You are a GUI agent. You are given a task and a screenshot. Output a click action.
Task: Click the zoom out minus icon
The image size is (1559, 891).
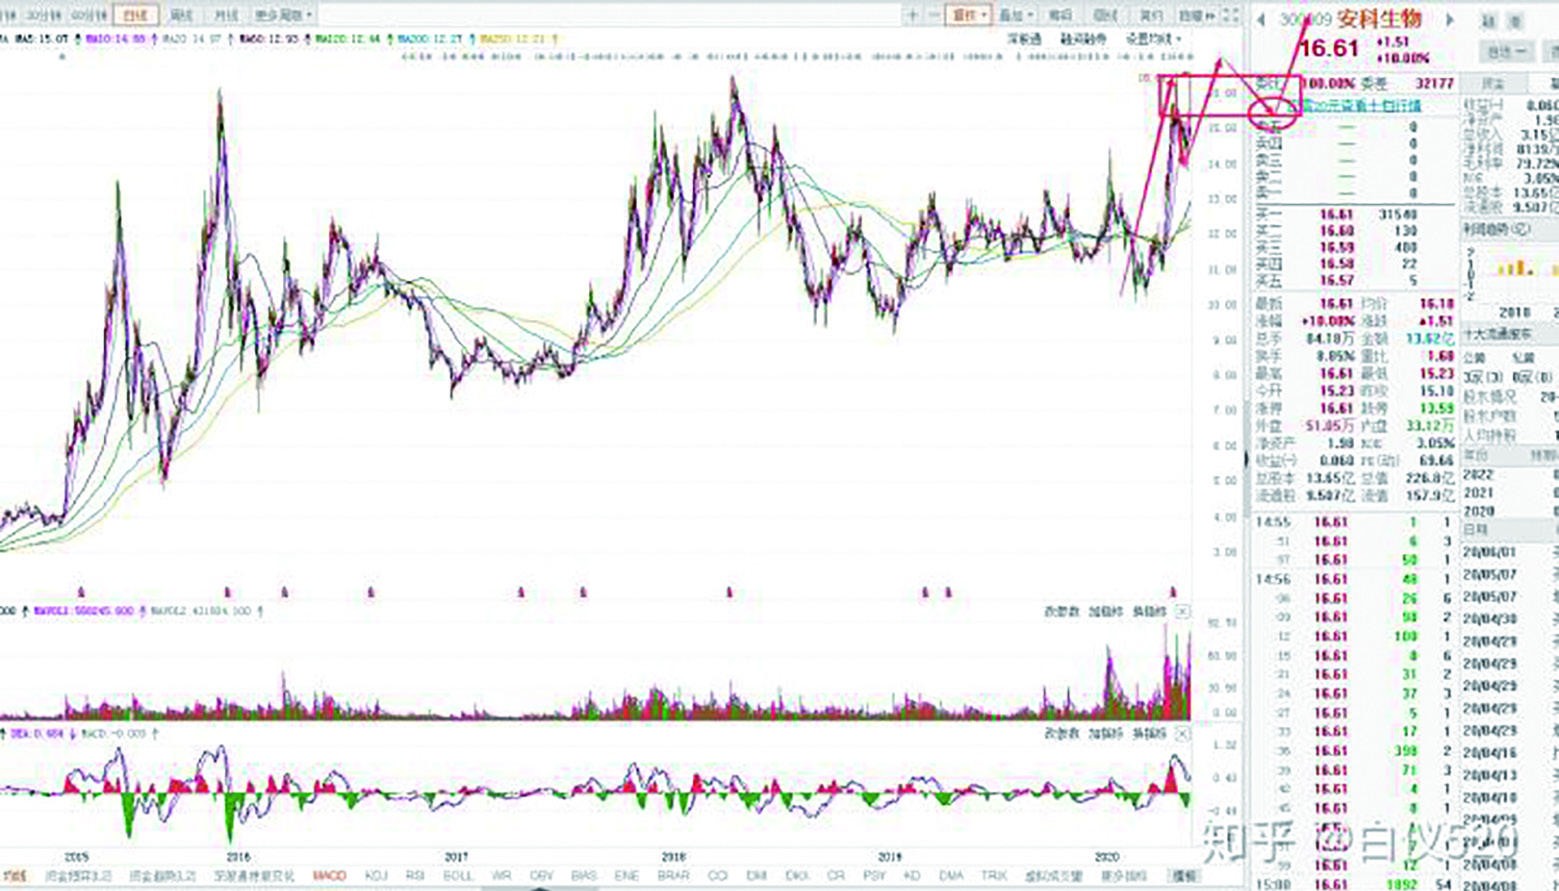[934, 15]
